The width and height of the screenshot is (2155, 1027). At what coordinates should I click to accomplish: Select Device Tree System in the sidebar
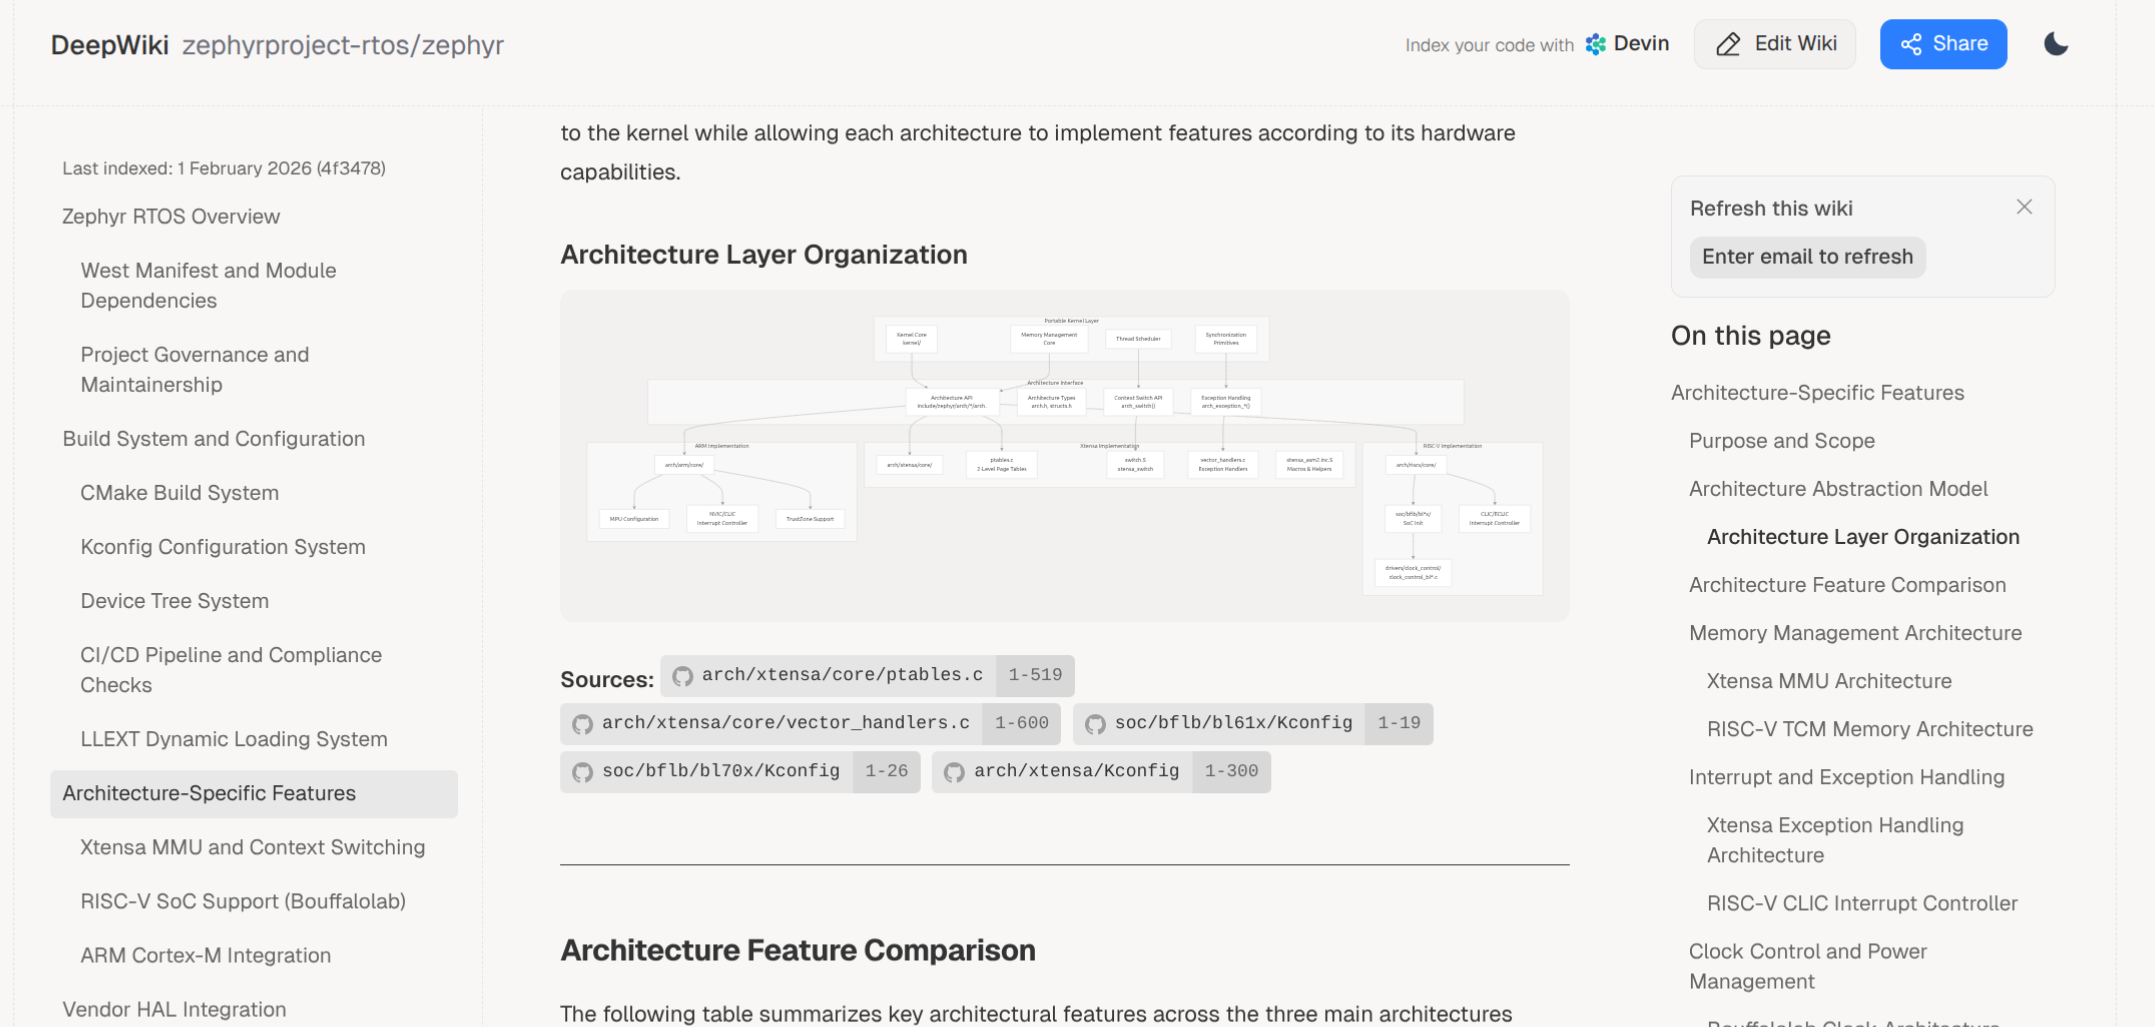[174, 601]
